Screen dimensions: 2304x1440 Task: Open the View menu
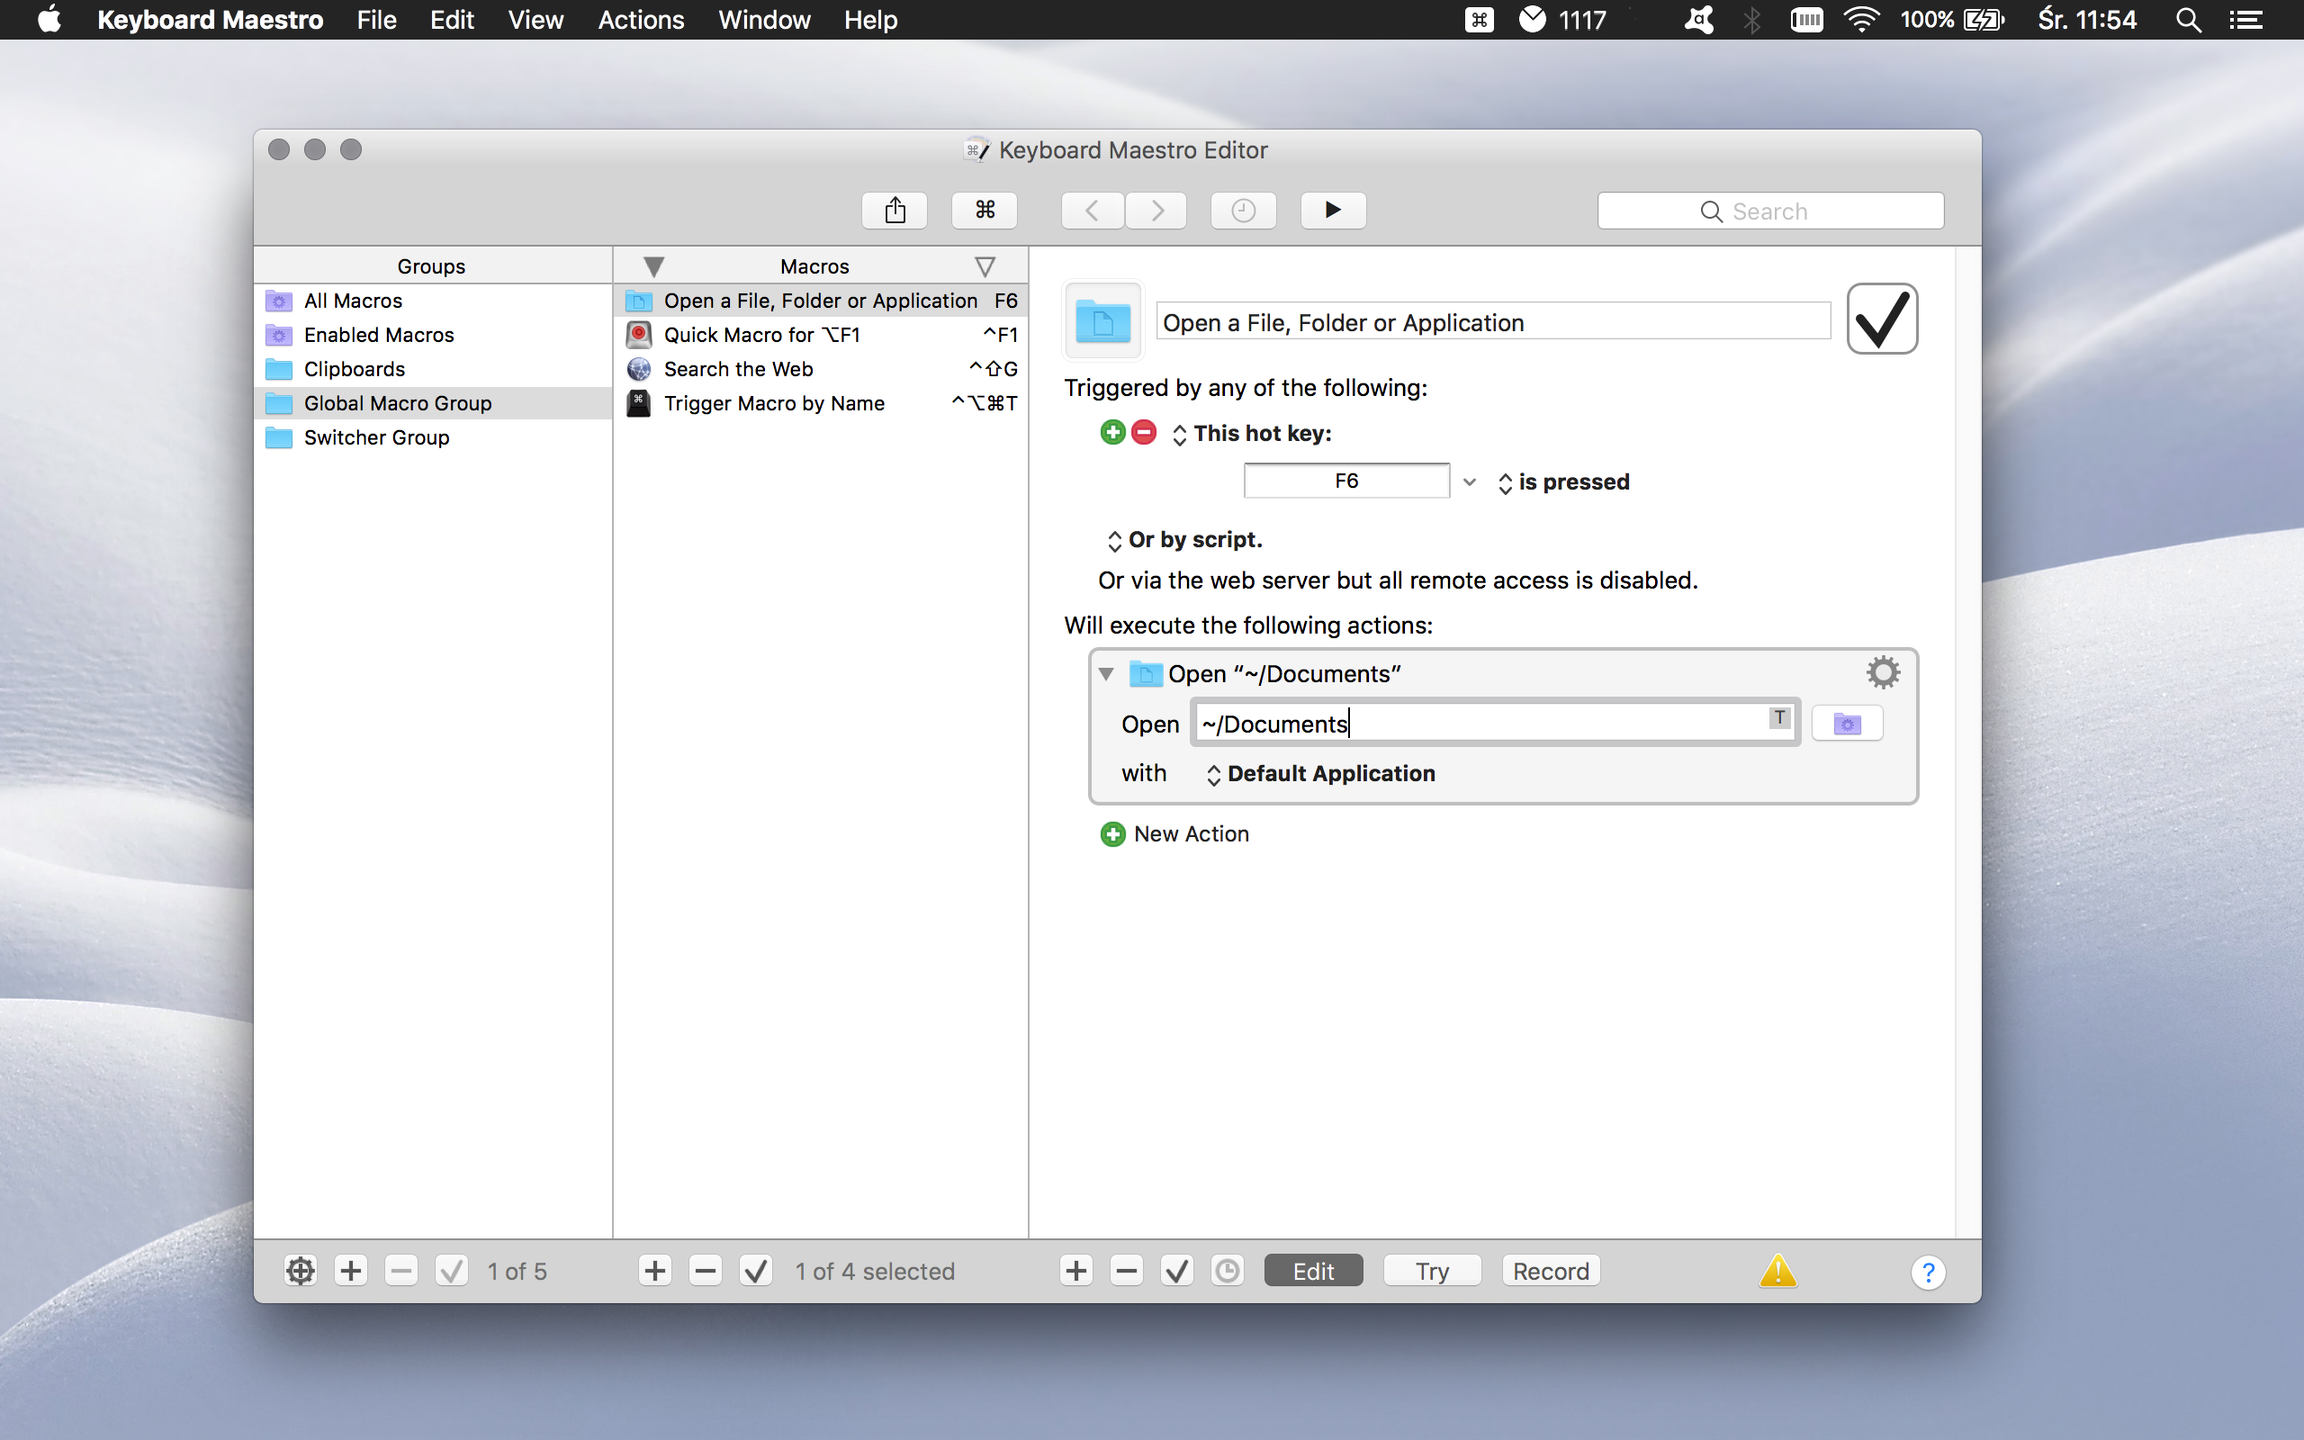535,20
